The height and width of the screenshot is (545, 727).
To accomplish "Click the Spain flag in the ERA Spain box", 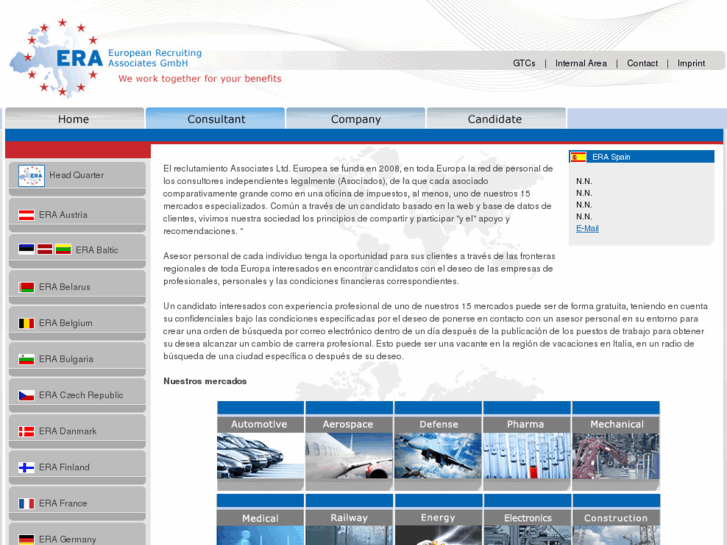I will pyautogui.click(x=578, y=157).
